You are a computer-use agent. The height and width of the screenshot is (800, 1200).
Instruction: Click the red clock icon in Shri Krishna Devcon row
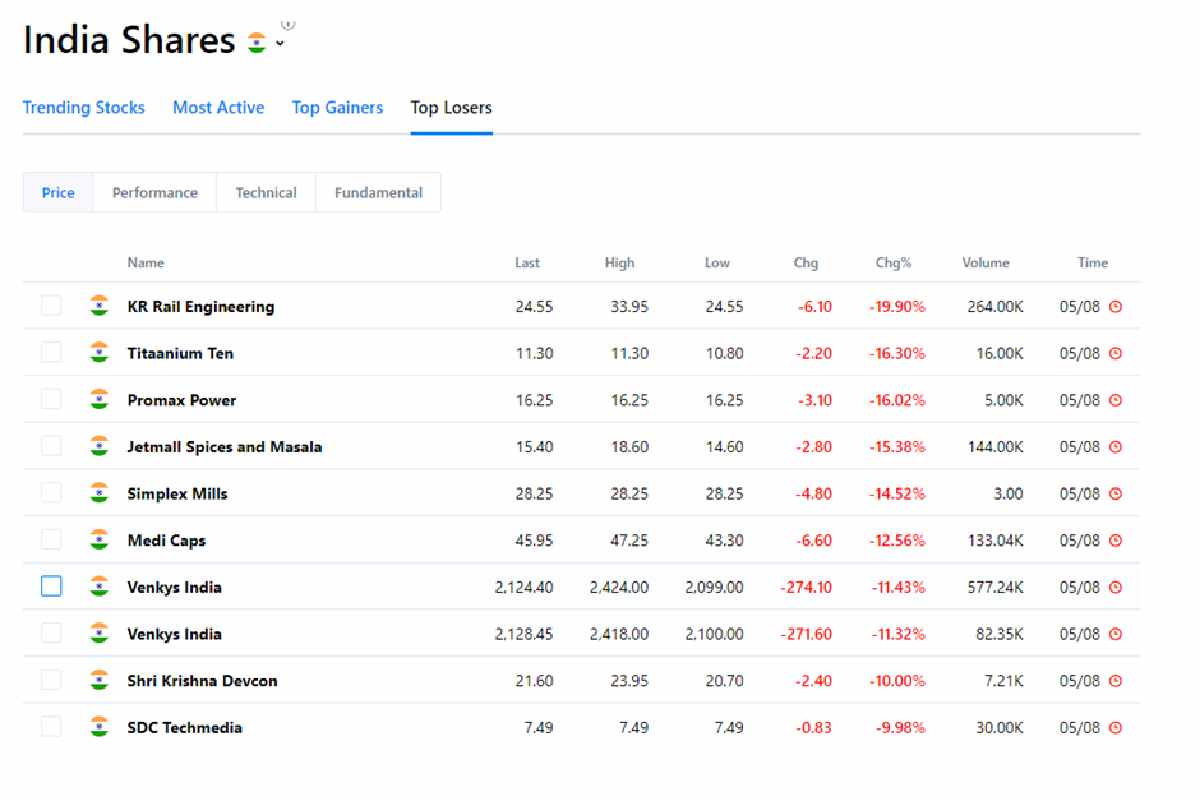[1116, 680]
